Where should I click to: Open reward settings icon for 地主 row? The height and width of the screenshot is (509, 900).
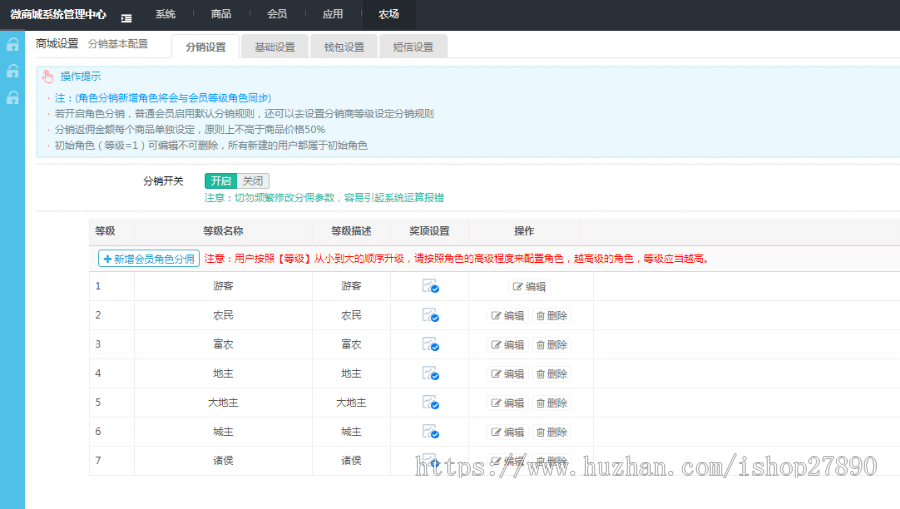coord(430,374)
